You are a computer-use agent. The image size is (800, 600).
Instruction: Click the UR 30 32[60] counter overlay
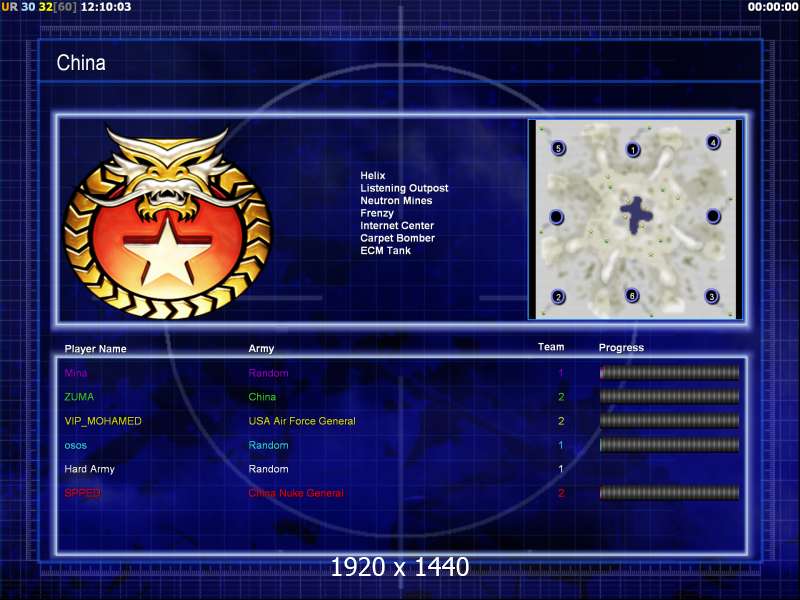coord(39,7)
